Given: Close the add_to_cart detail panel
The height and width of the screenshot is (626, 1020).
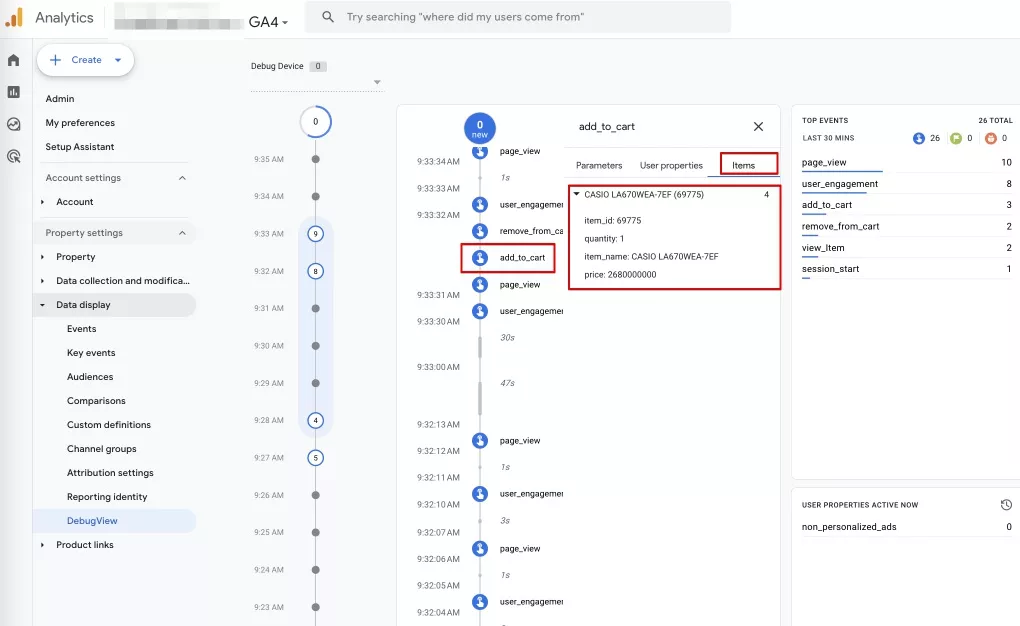Looking at the screenshot, I should click(758, 127).
